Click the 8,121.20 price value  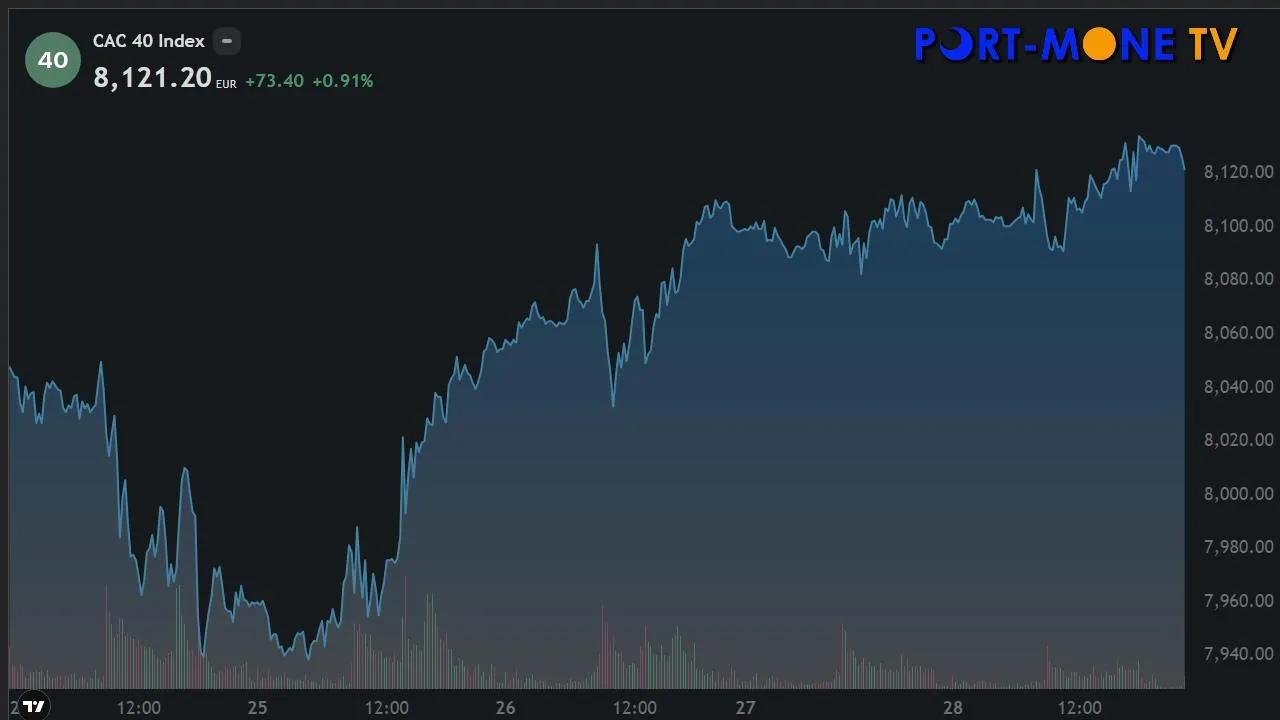tap(152, 78)
